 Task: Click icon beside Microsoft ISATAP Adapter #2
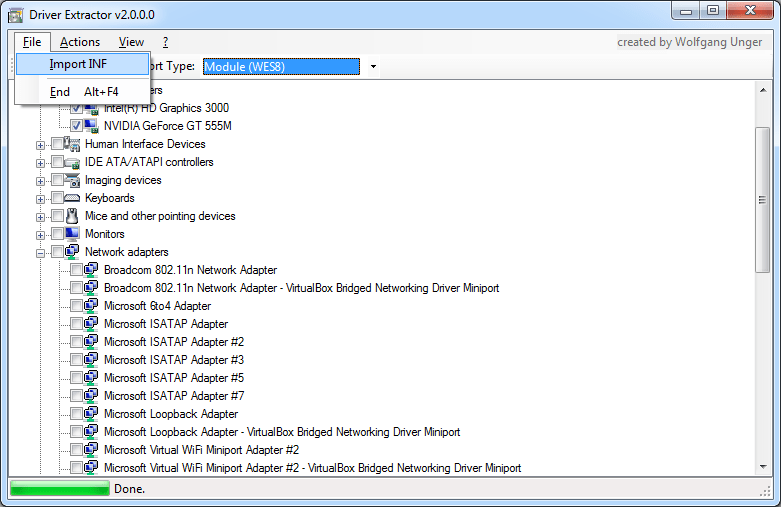(x=91, y=342)
